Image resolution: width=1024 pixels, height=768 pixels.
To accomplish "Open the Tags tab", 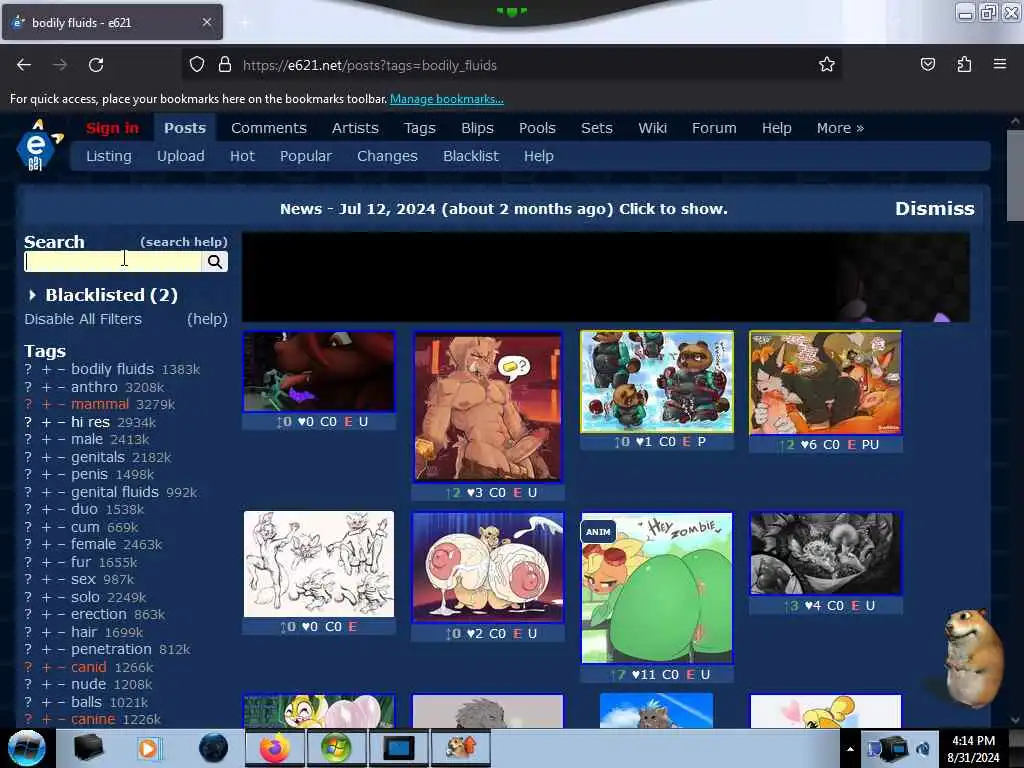I will point(419,128).
